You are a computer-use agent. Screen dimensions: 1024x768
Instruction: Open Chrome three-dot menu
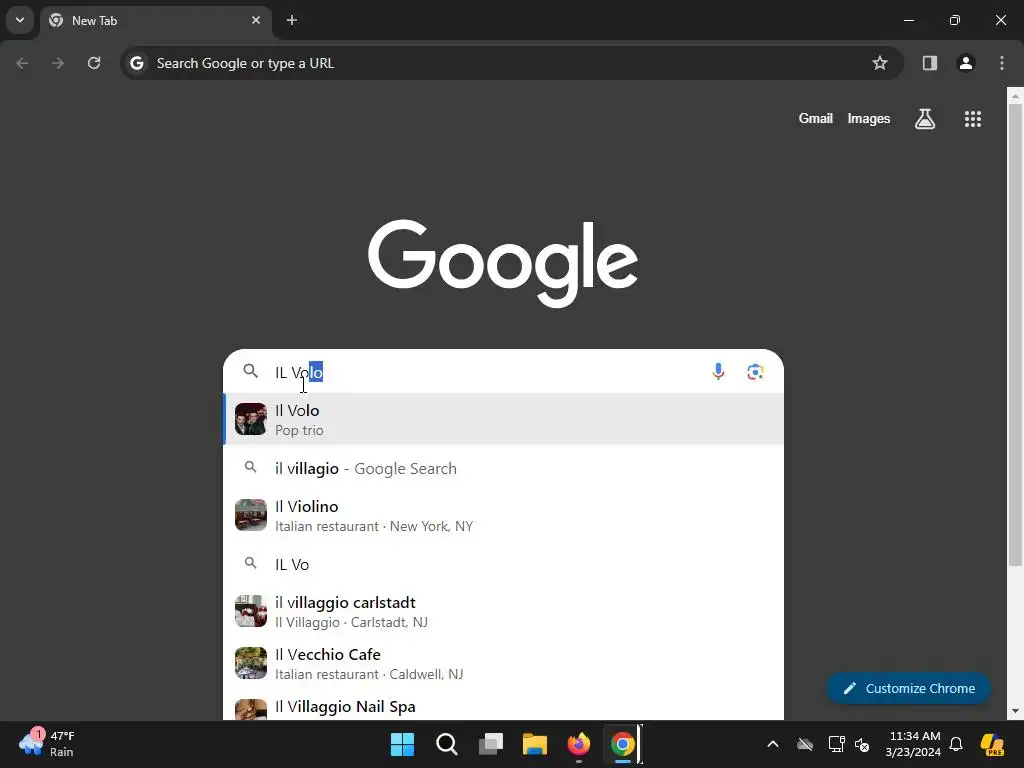[1001, 63]
